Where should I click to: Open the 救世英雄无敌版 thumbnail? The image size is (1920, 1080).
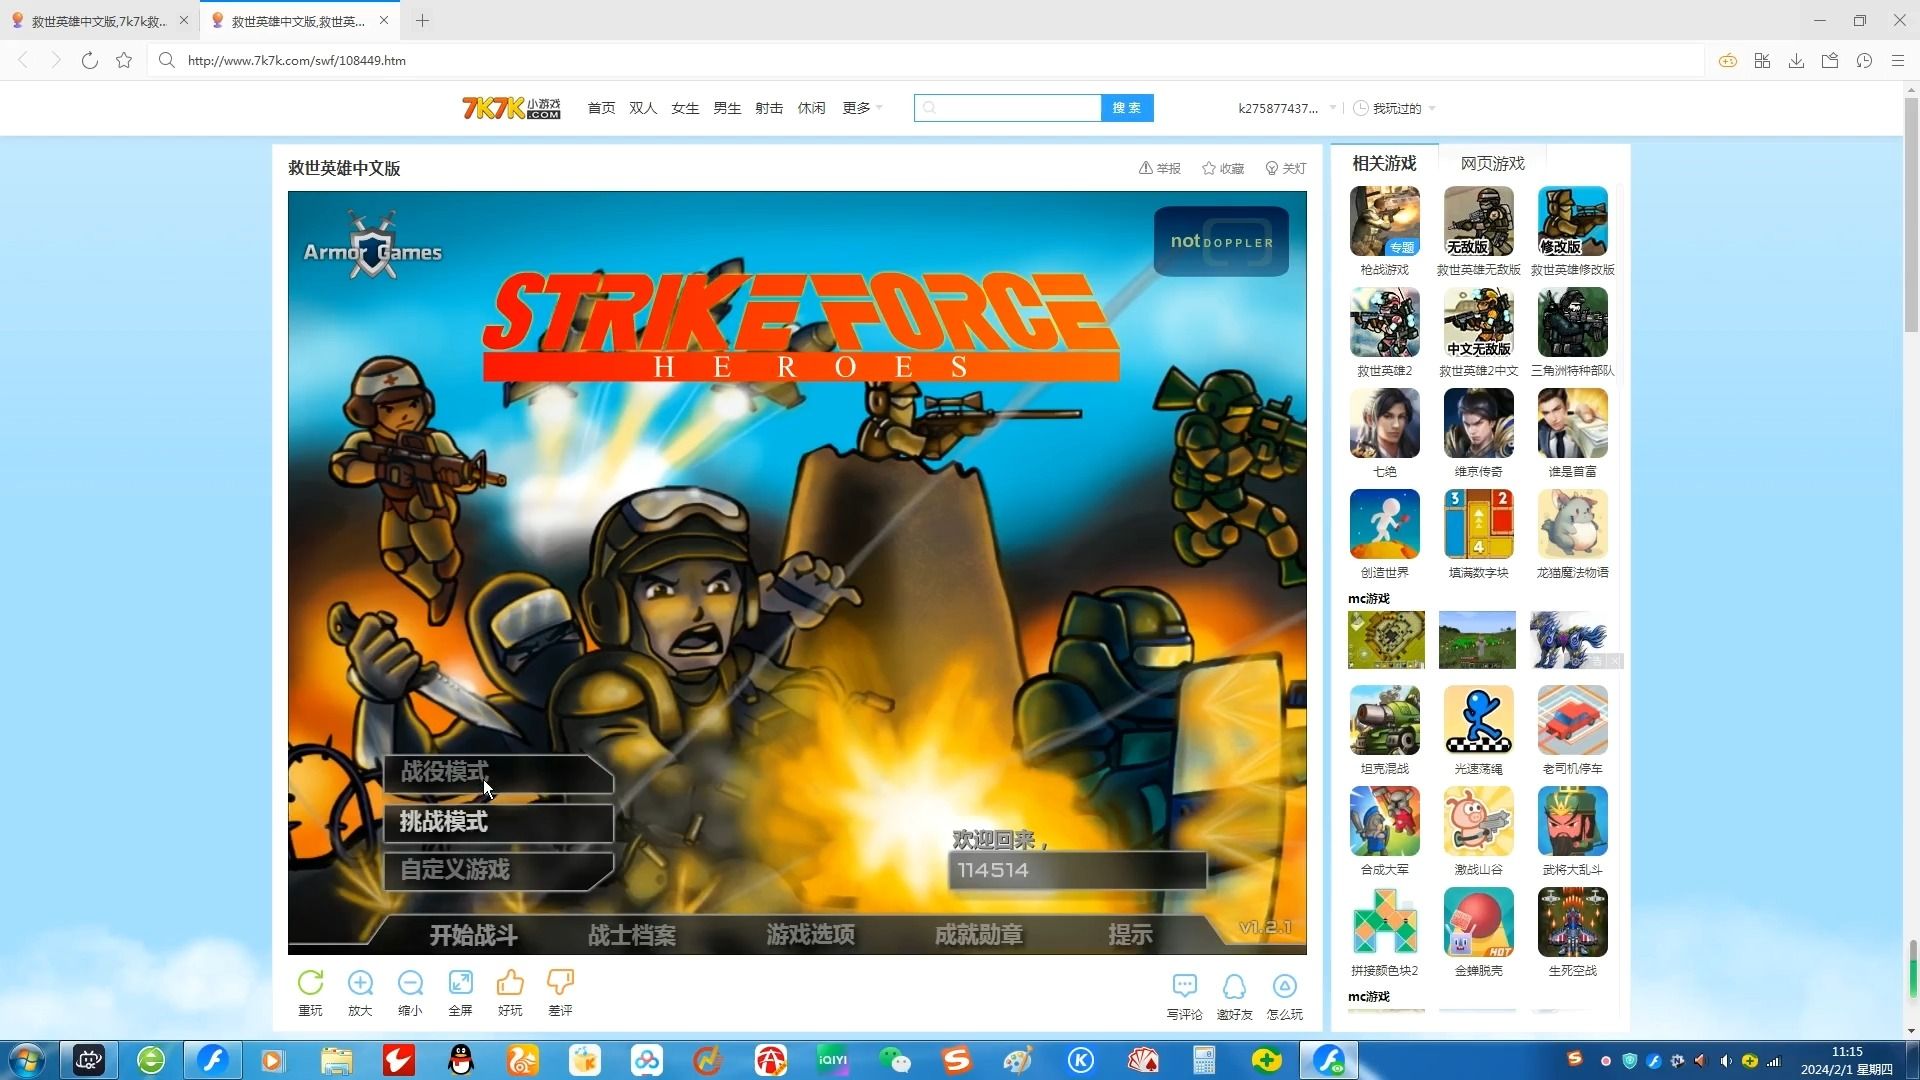click(x=1478, y=221)
